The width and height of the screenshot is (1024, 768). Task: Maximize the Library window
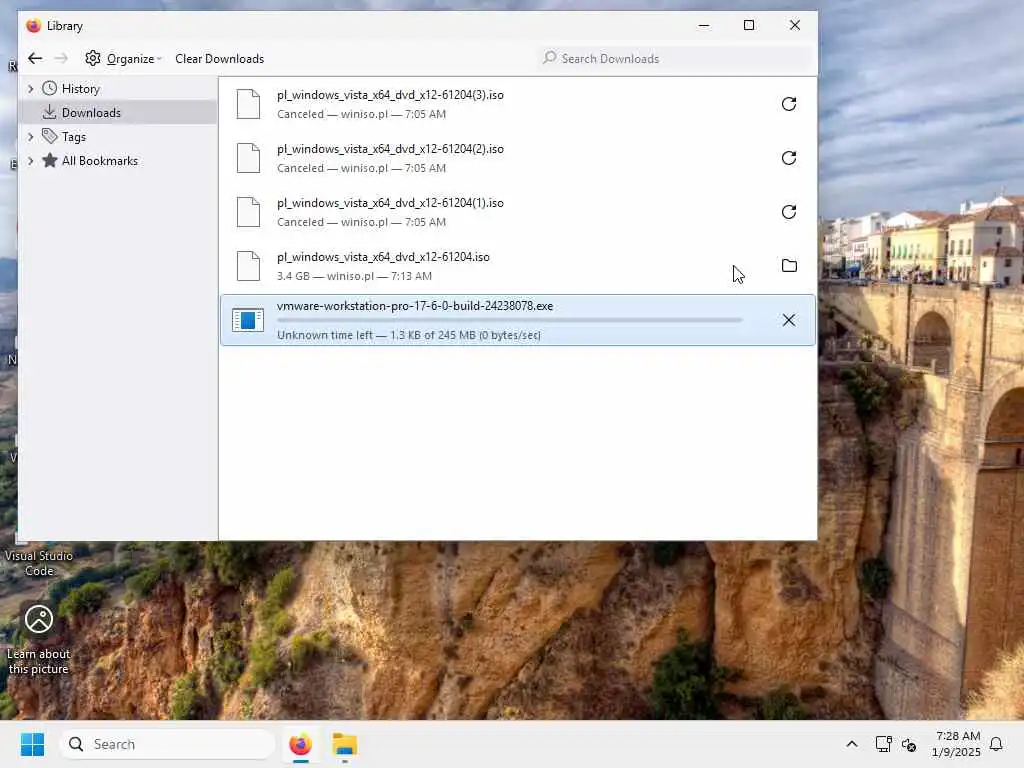tap(749, 25)
